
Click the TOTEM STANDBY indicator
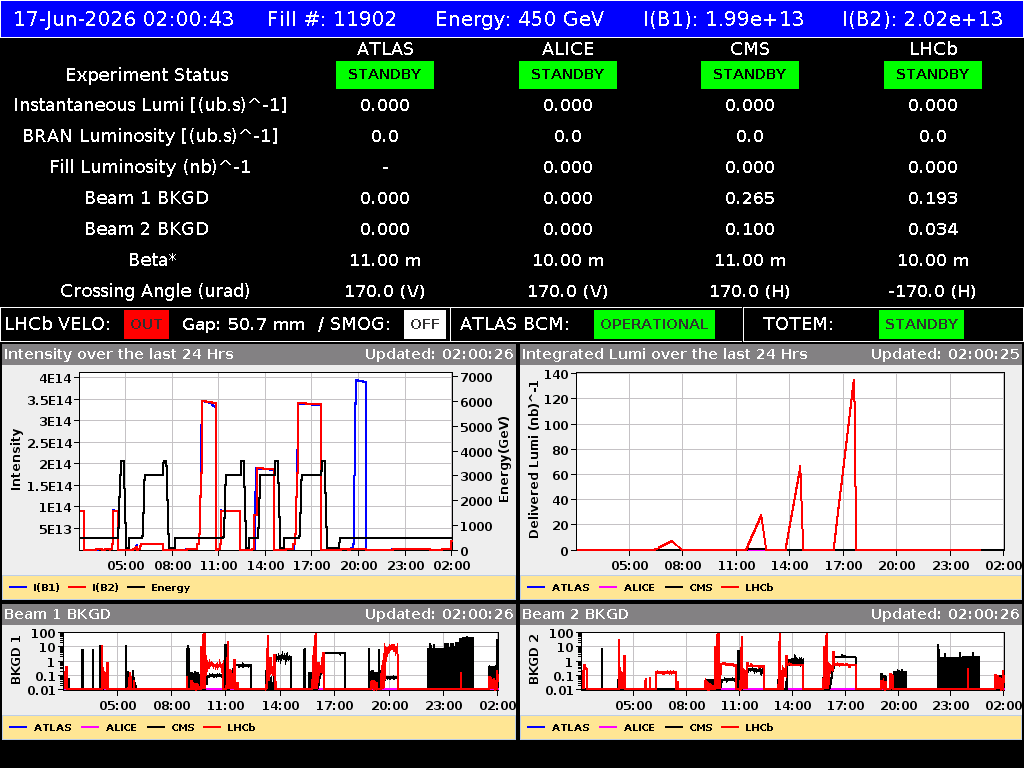tap(921, 325)
